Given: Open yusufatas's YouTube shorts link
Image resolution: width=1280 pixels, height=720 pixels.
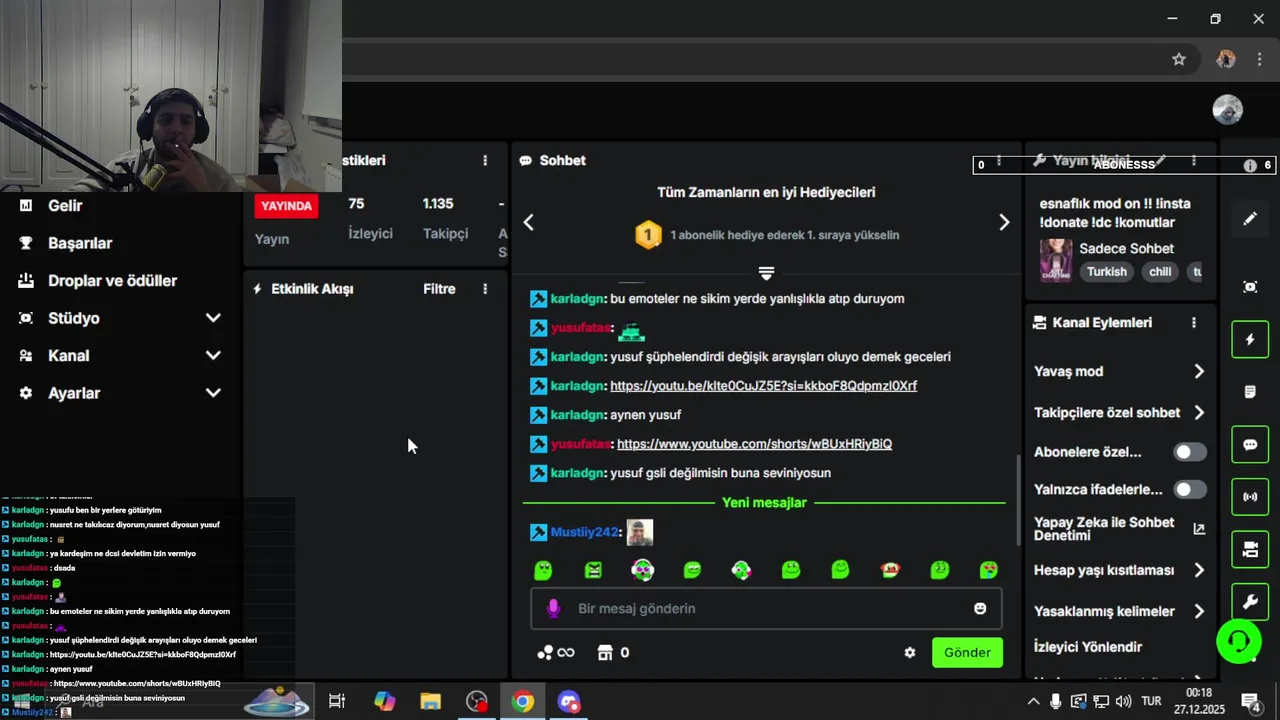Looking at the screenshot, I should (x=754, y=444).
